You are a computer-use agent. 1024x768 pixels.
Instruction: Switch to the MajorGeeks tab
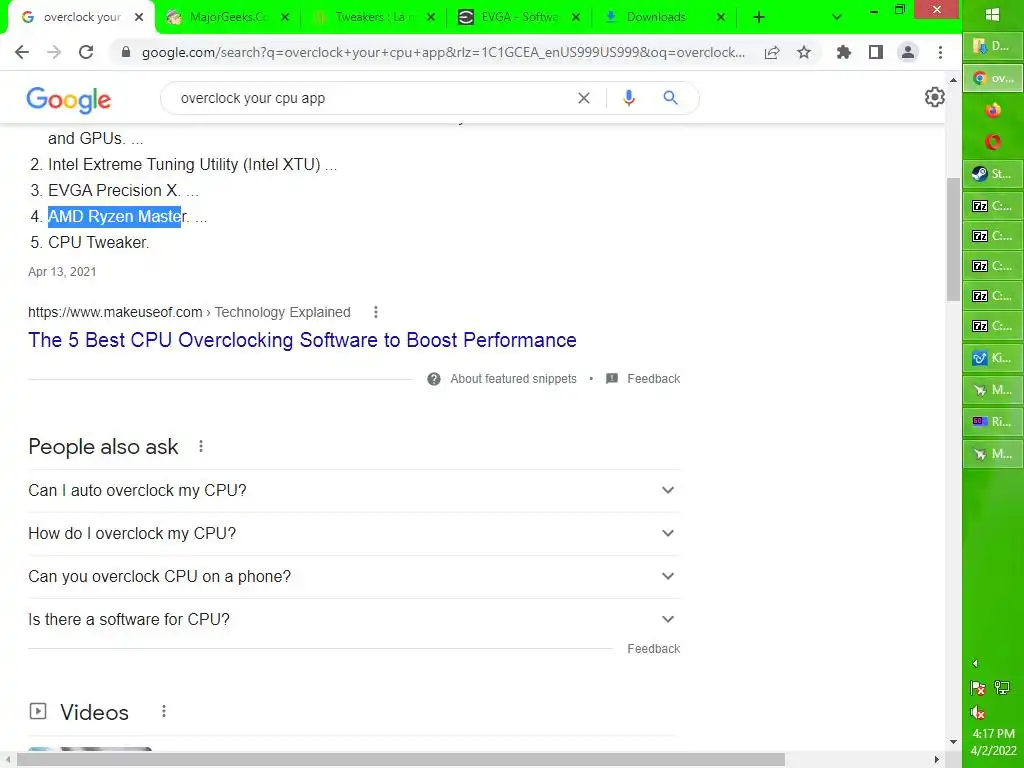coord(229,17)
